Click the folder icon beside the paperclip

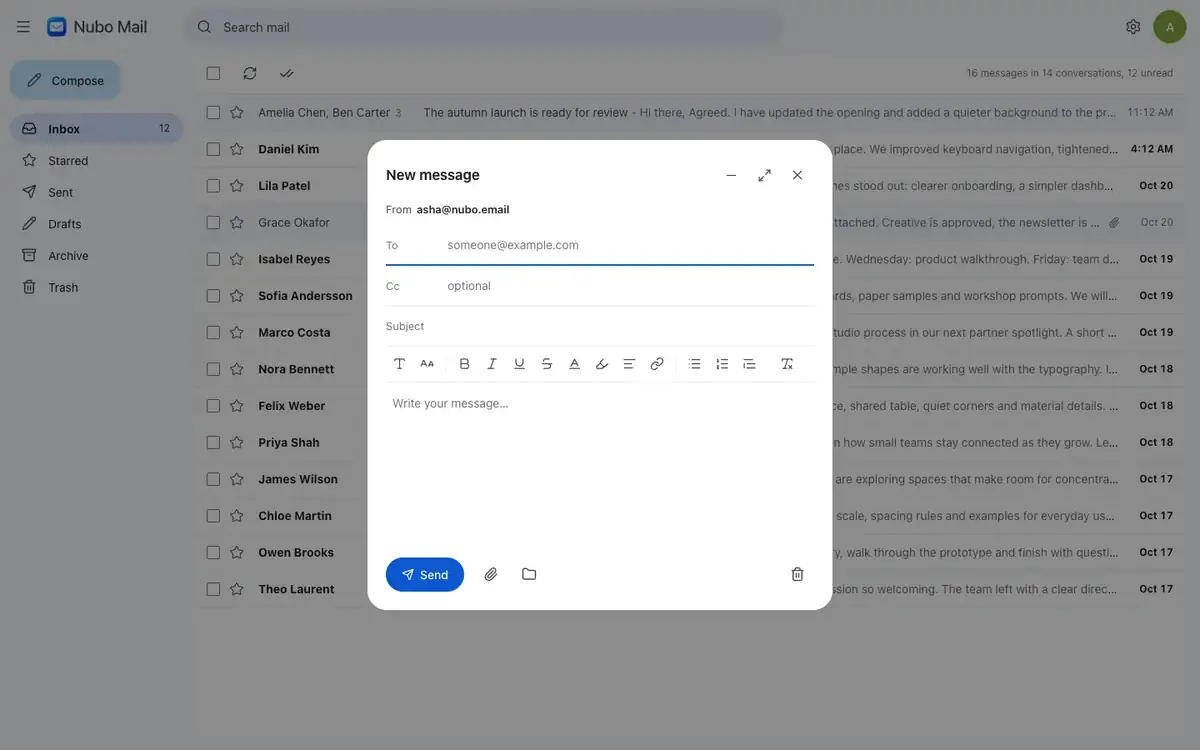coord(529,574)
